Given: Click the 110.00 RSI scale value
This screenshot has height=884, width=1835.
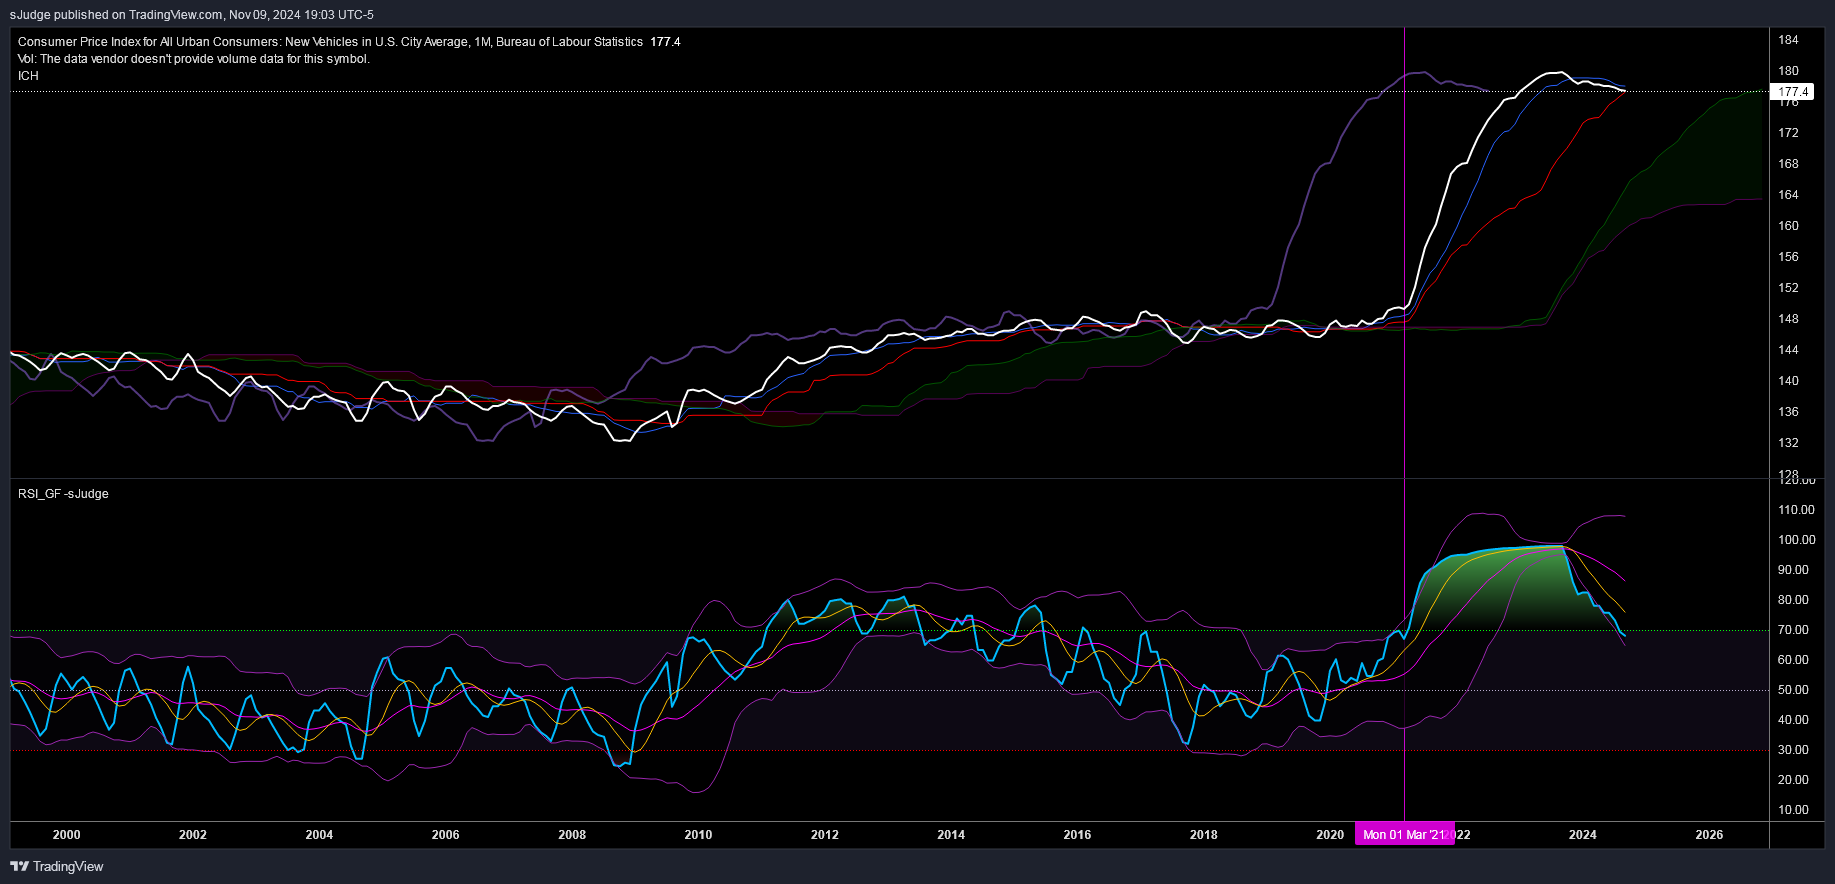Looking at the screenshot, I should [1796, 510].
